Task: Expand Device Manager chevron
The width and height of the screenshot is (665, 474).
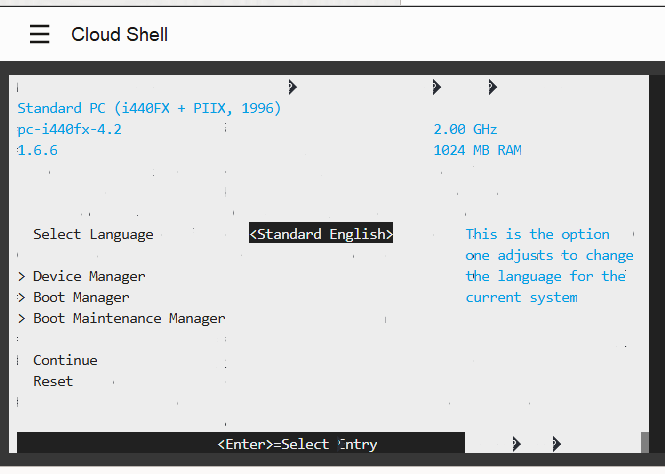Action: point(22,277)
